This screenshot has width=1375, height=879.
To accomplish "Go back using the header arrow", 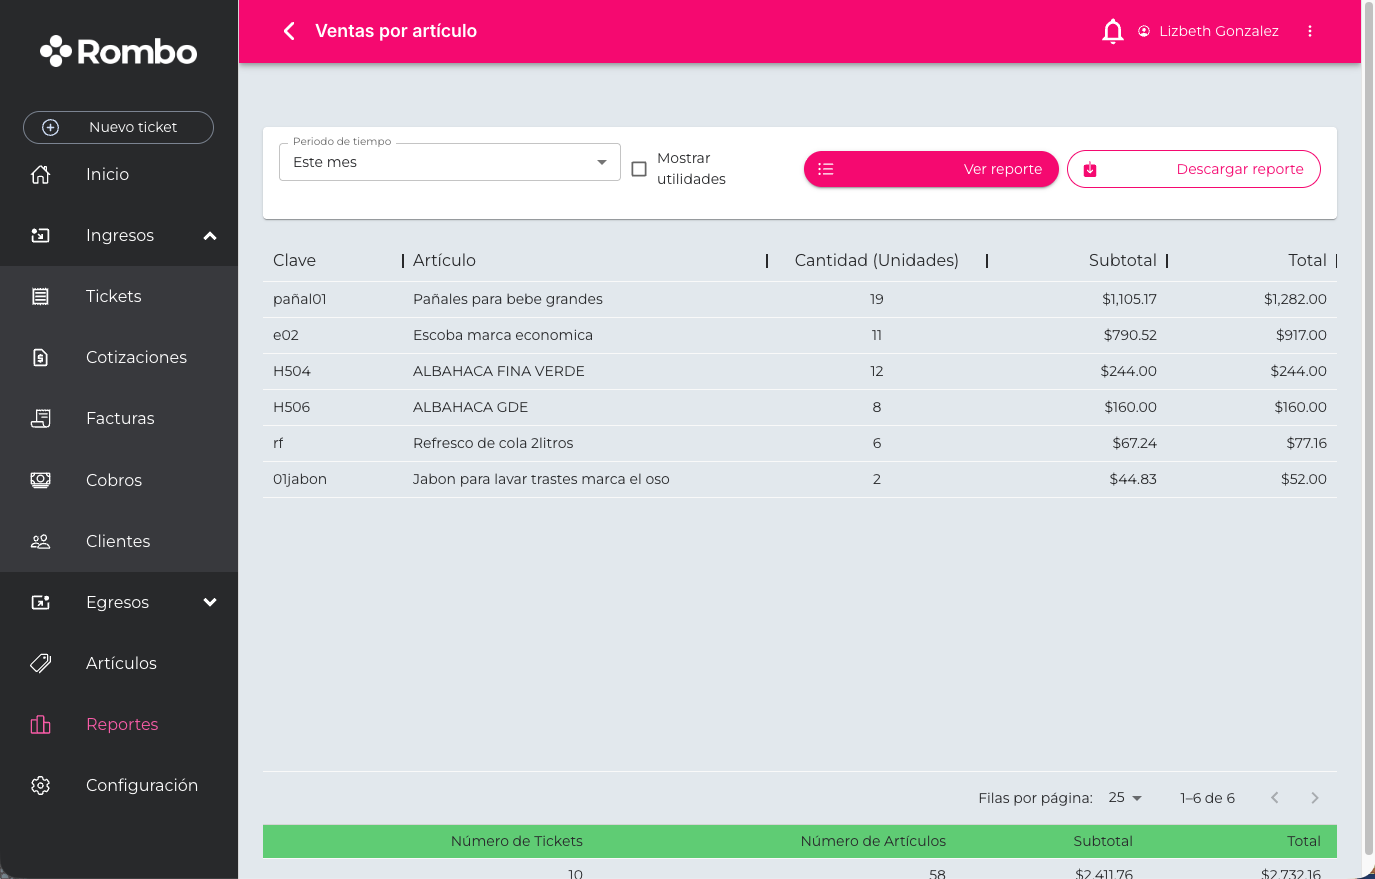I will pyautogui.click(x=289, y=31).
